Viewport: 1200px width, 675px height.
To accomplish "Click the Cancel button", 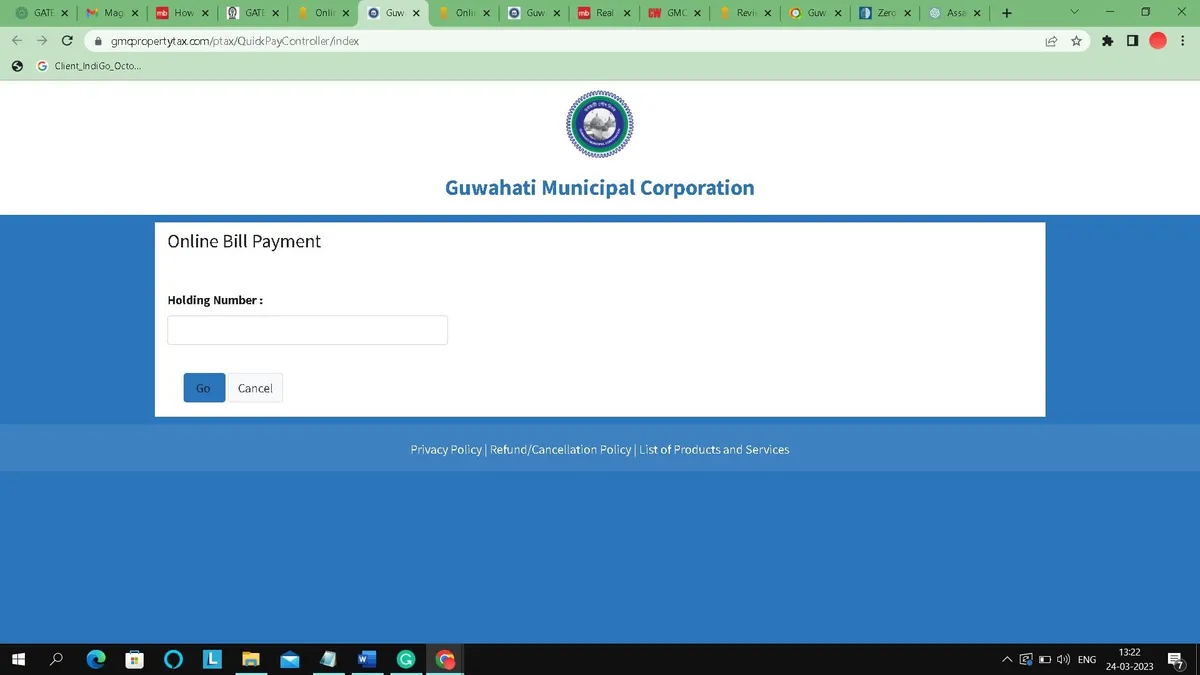I will [x=255, y=388].
